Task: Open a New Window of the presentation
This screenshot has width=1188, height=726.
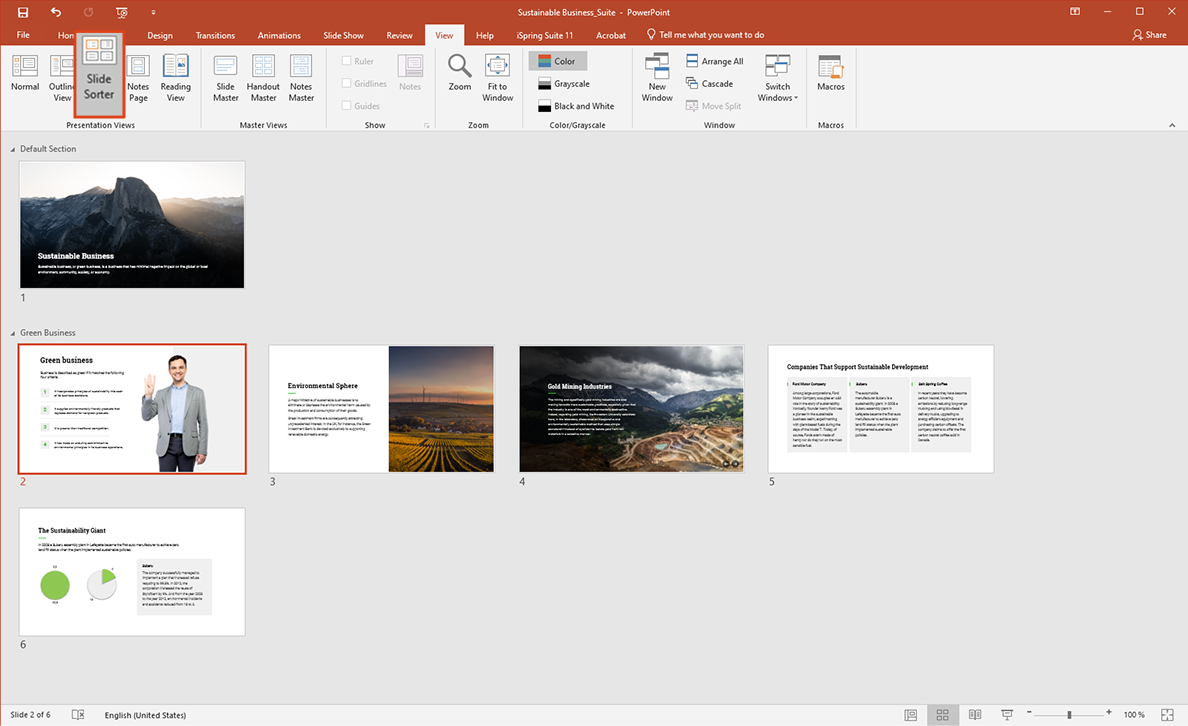Action: pos(657,75)
